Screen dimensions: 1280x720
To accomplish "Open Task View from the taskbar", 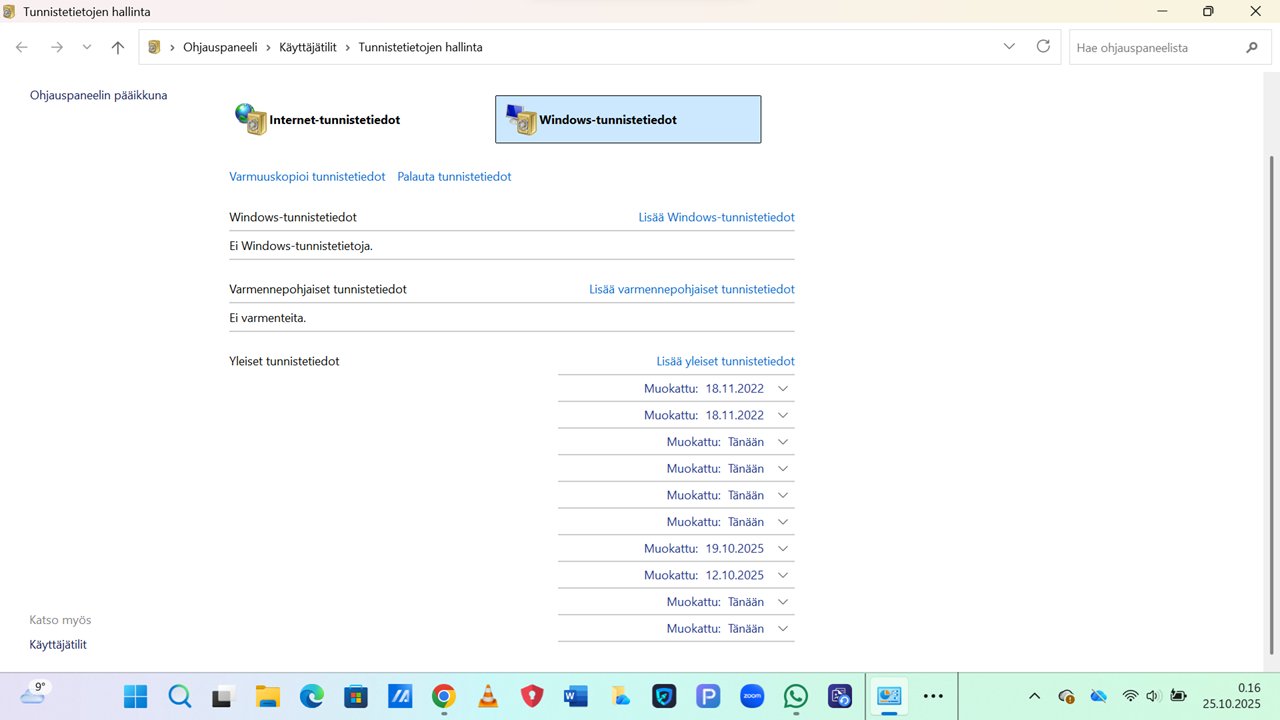I will click(x=223, y=696).
